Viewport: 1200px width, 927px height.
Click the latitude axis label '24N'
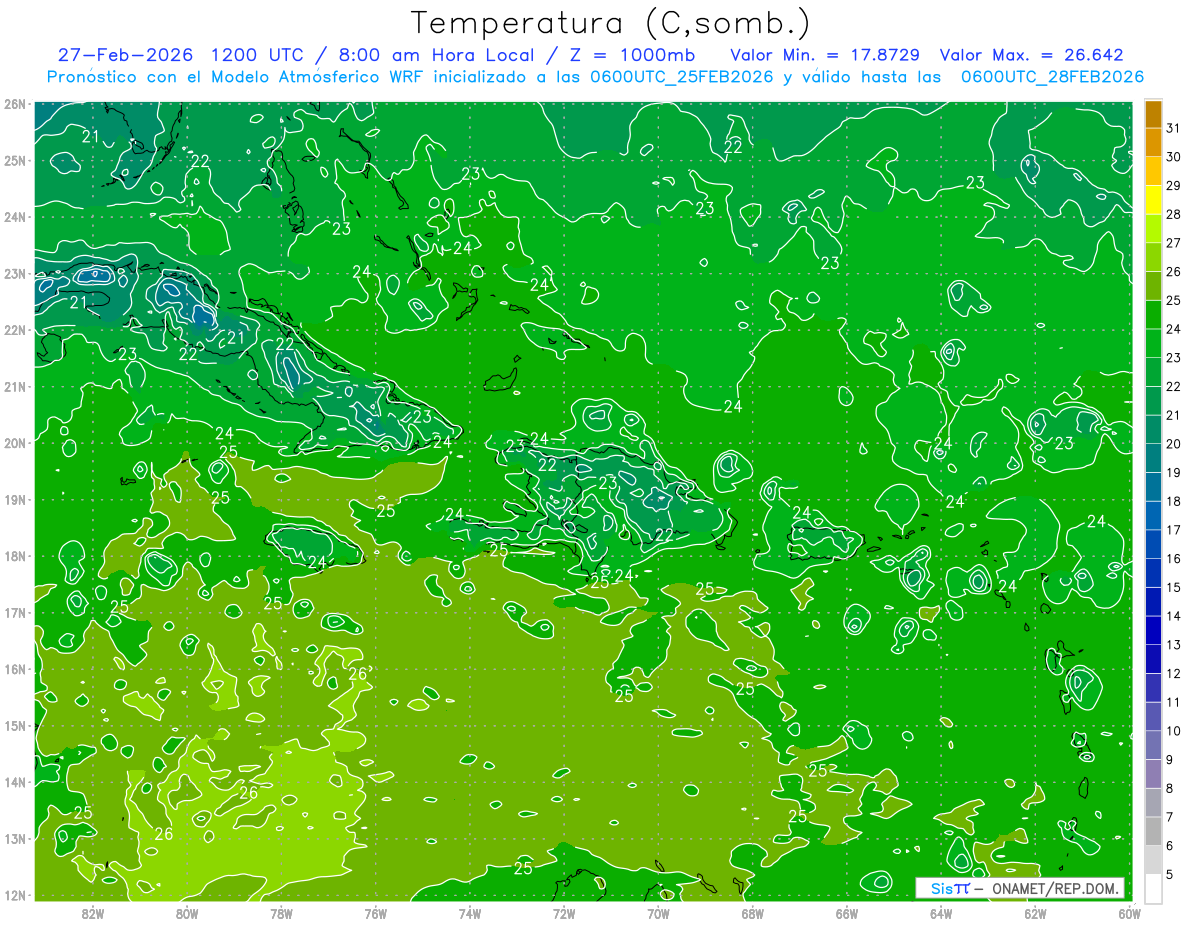coord(14,217)
